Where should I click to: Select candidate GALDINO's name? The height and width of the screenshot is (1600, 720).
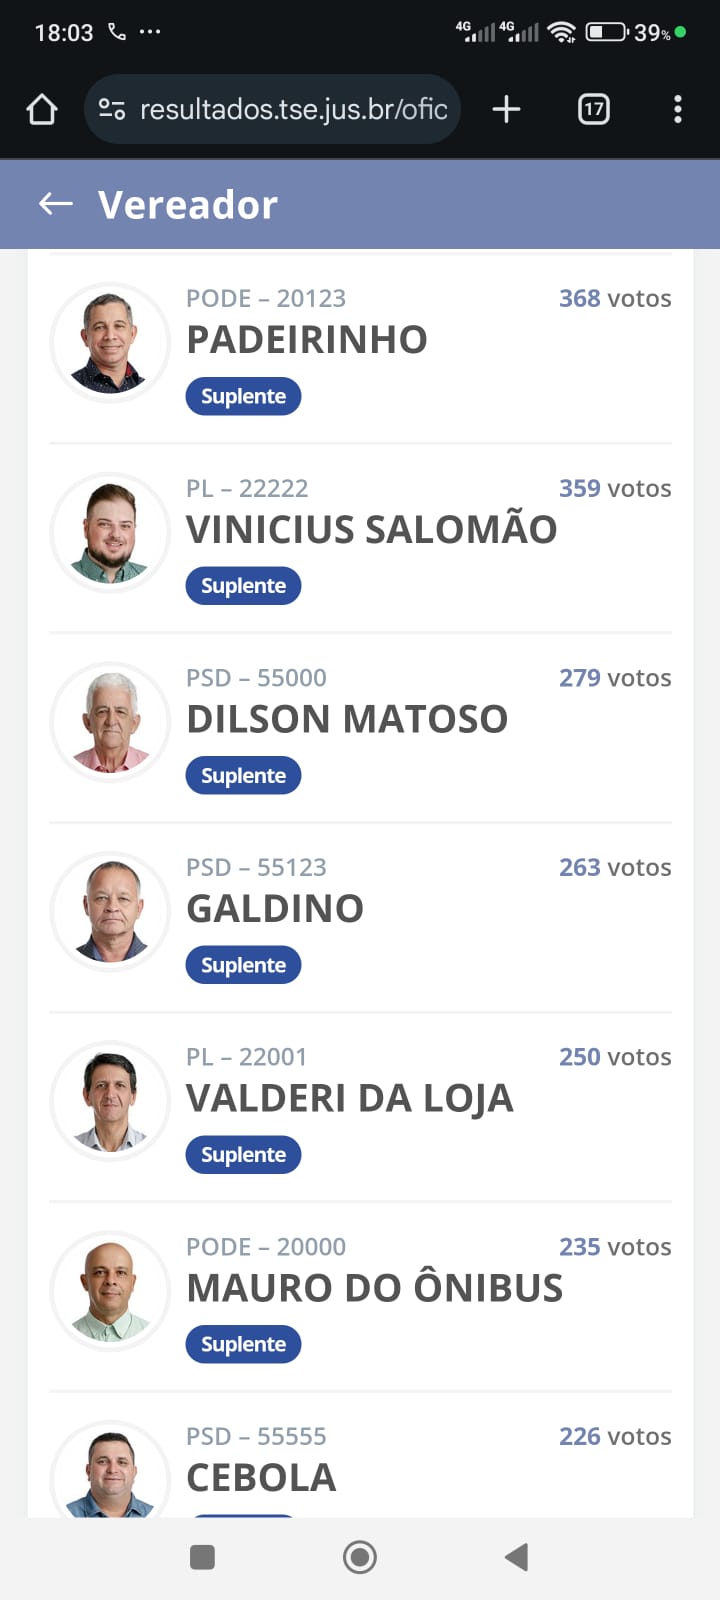point(275,909)
